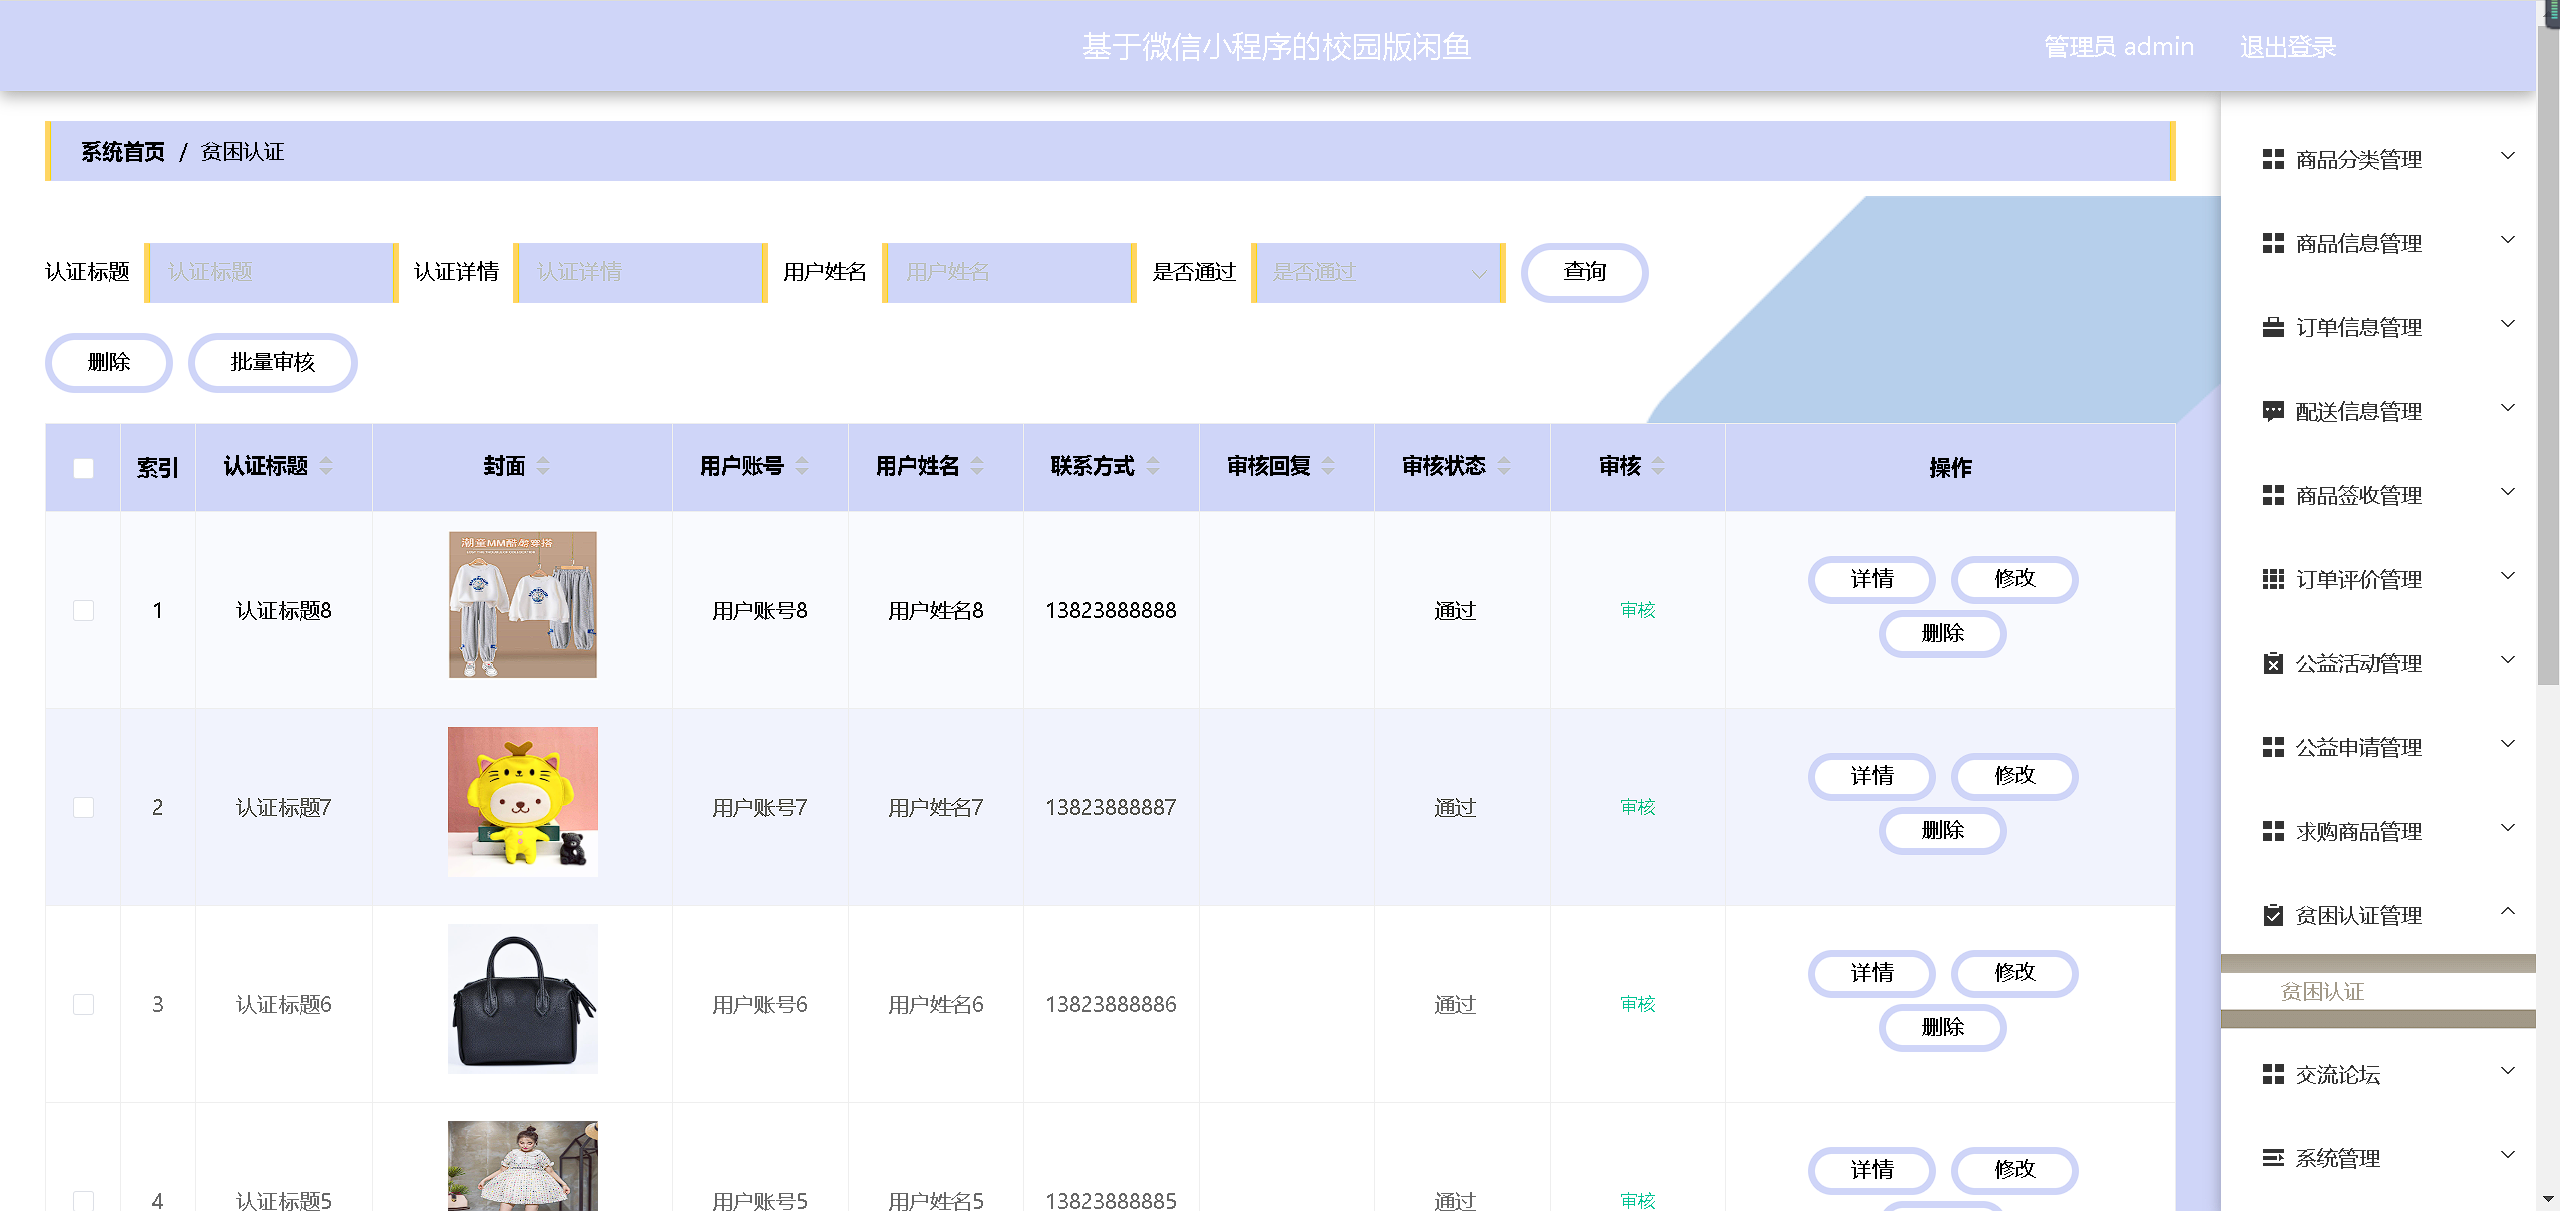Click the 批量审核 button
Viewport: 2560px width, 1211px height.
click(272, 362)
